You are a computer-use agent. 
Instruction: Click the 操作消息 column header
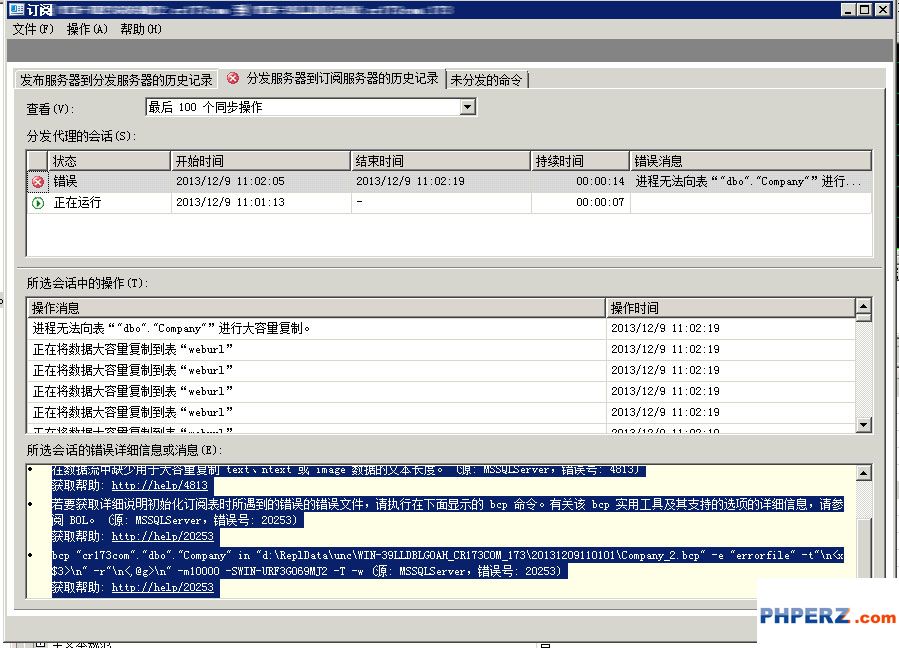tap(316, 308)
